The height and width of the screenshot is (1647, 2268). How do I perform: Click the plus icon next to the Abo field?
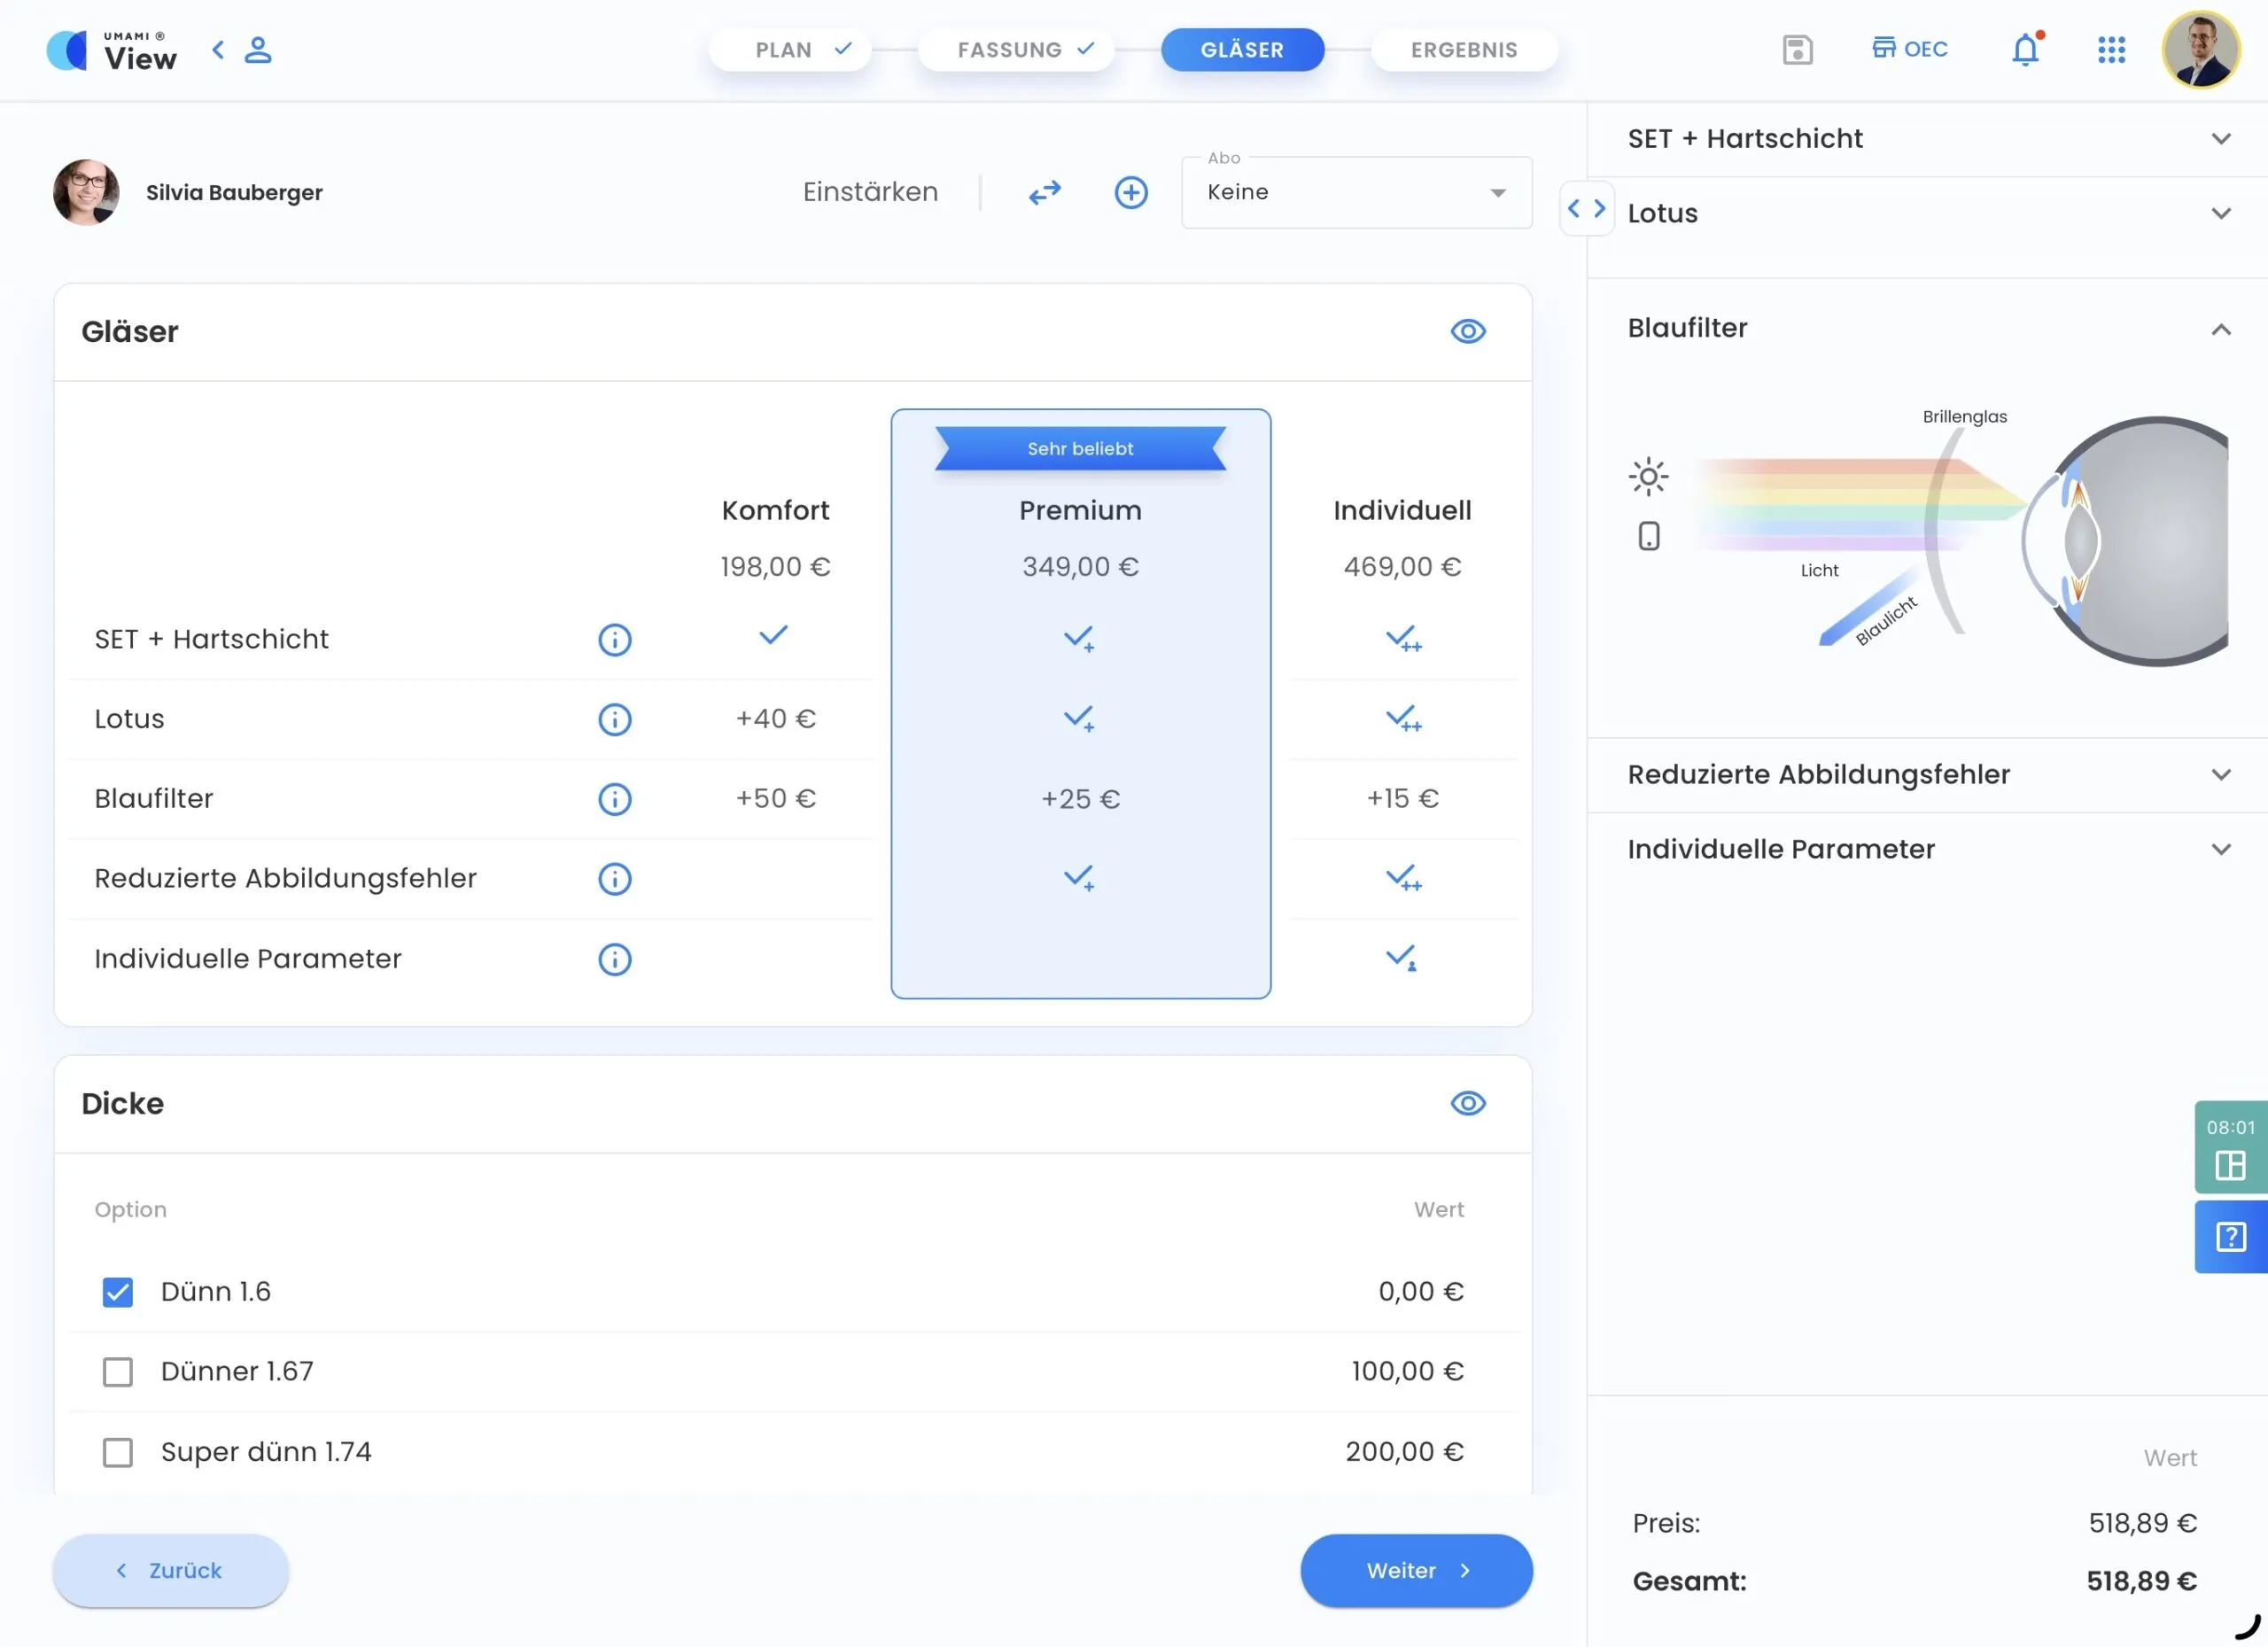1131,192
